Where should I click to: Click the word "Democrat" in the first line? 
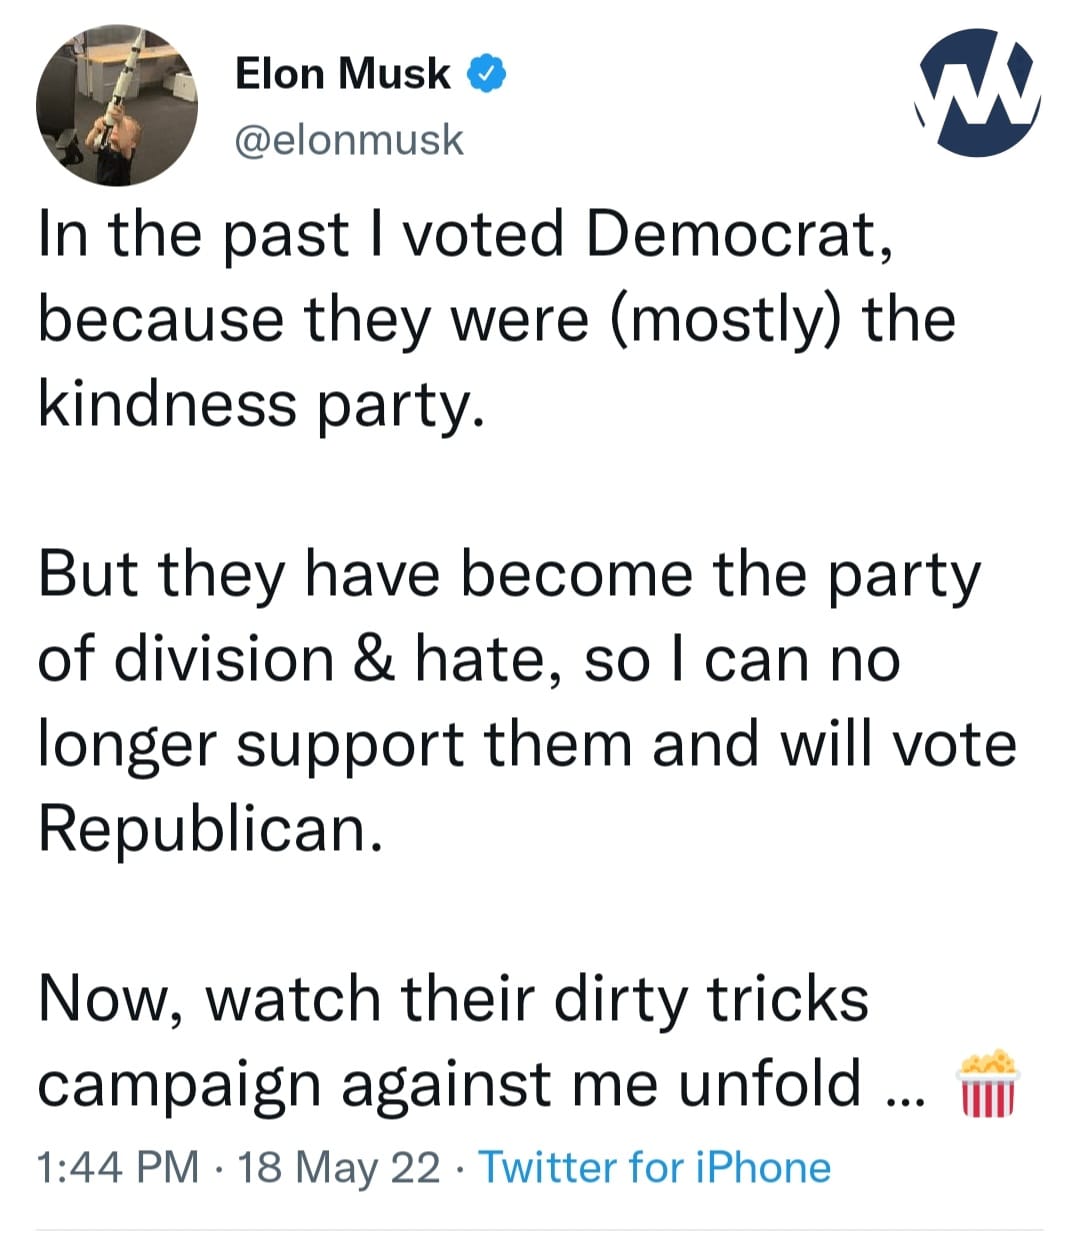coord(733,235)
